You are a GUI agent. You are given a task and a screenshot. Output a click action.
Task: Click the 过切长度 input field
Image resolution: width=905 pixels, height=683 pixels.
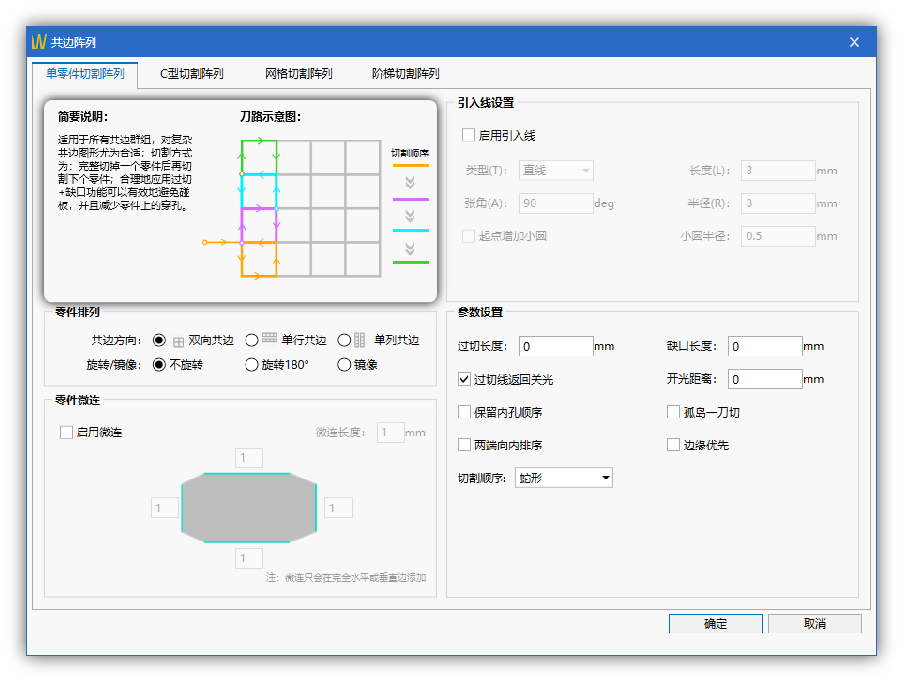[x=556, y=347]
